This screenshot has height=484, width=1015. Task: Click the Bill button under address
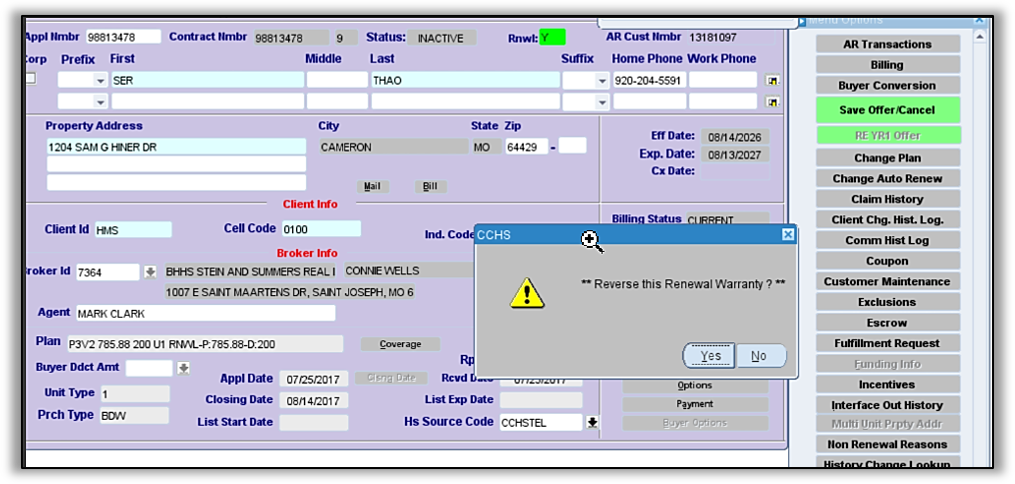coord(430,186)
